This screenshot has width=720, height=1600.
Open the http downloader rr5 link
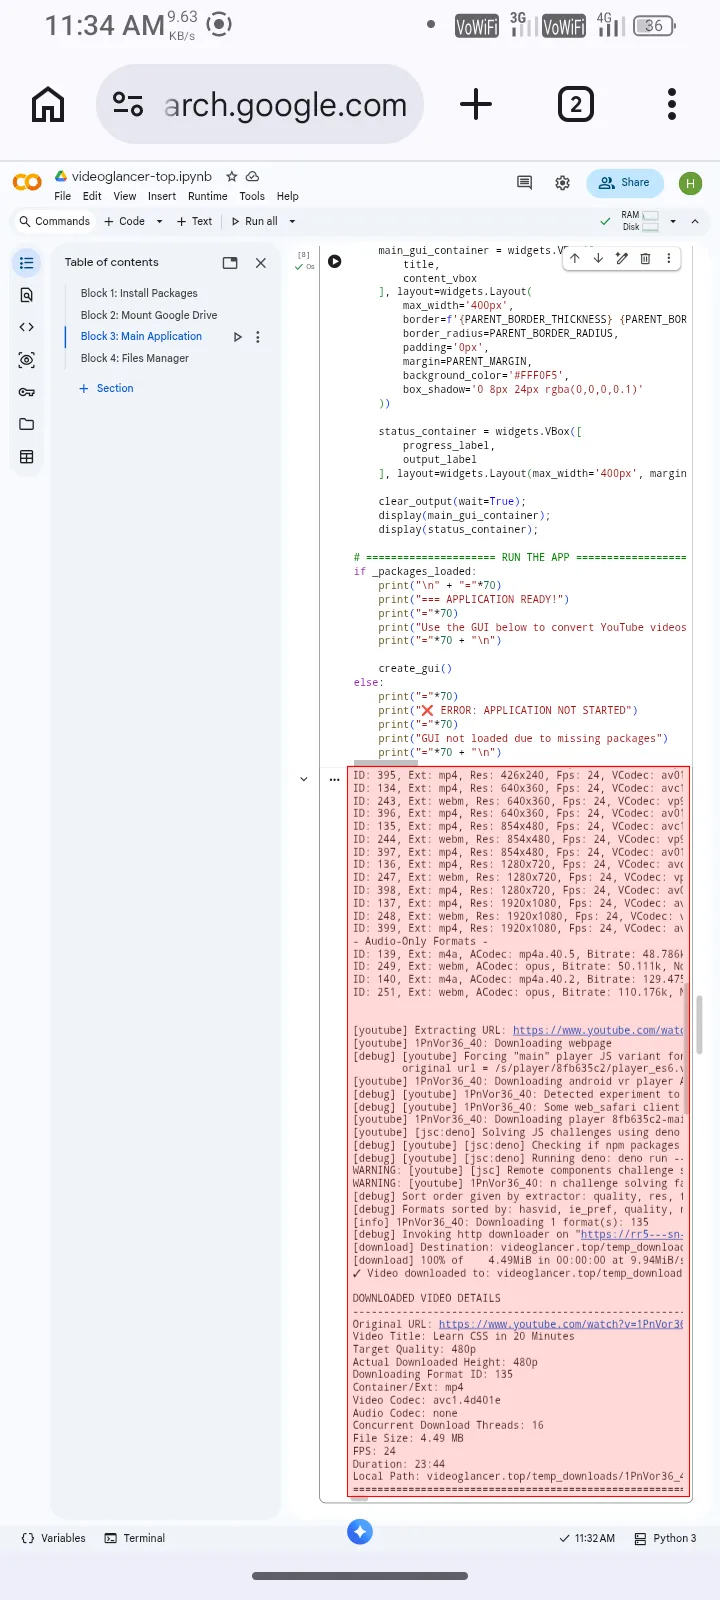point(632,1234)
